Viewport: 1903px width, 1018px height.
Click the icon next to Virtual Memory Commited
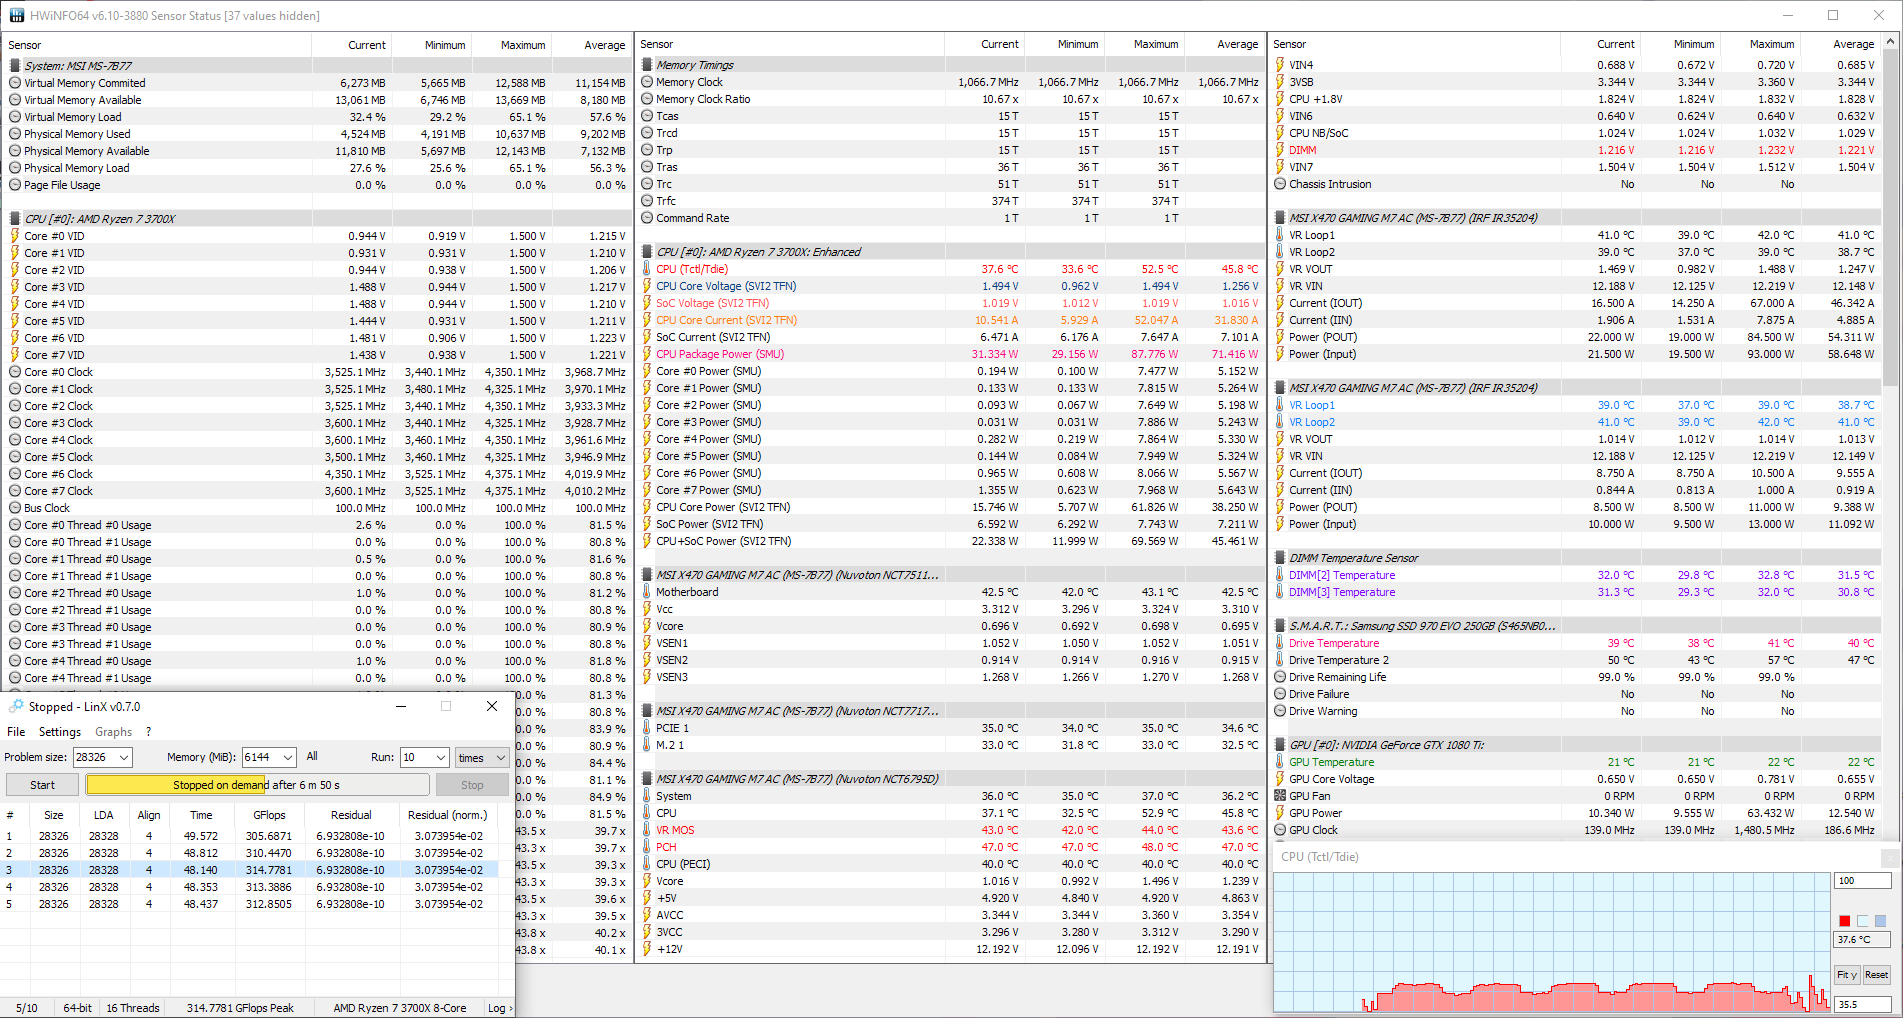(15, 83)
